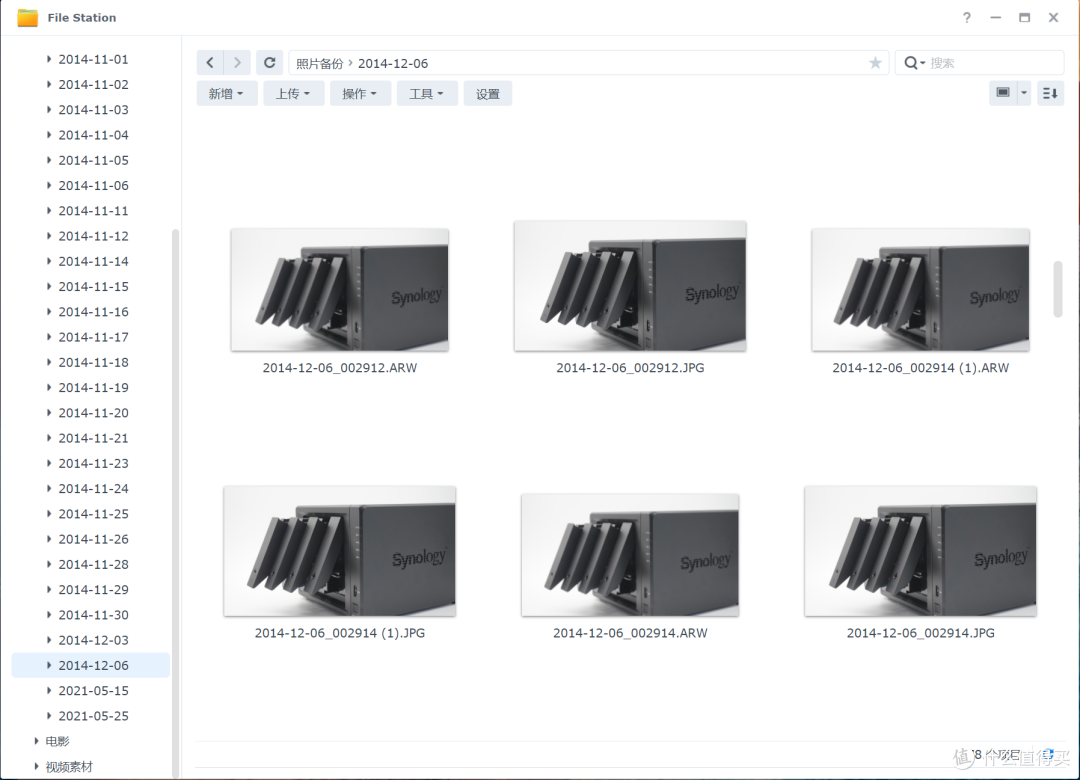Viewport: 1080px width, 780px height.
Task: Open the sort order options
Action: [x=1050, y=93]
